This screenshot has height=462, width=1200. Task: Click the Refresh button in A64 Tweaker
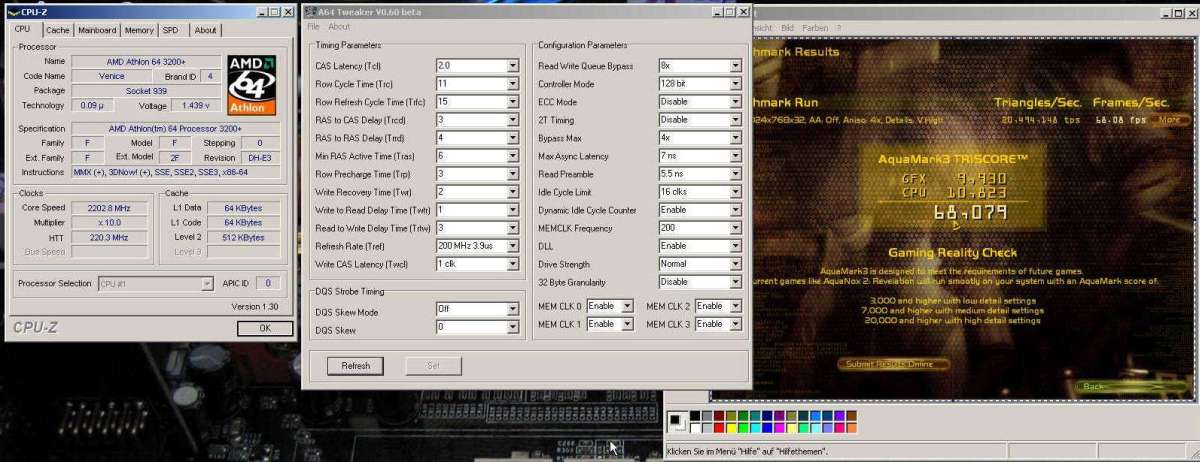coord(356,366)
